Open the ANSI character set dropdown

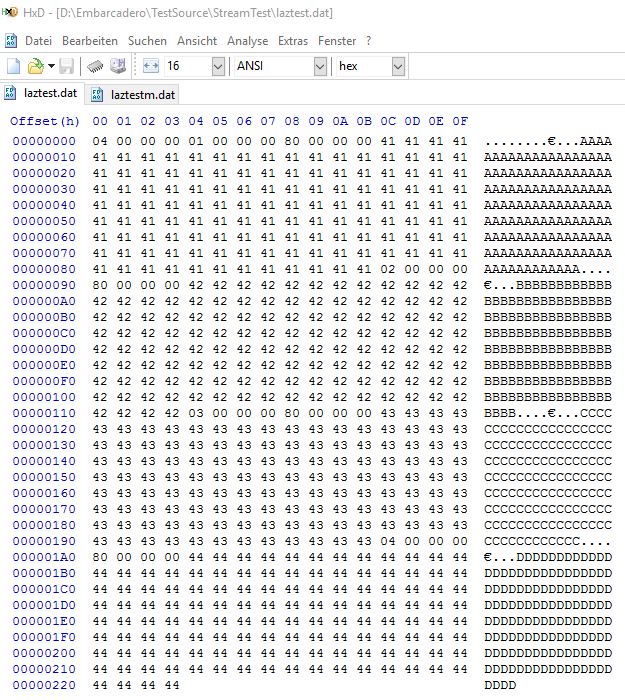[x=320, y=66]
